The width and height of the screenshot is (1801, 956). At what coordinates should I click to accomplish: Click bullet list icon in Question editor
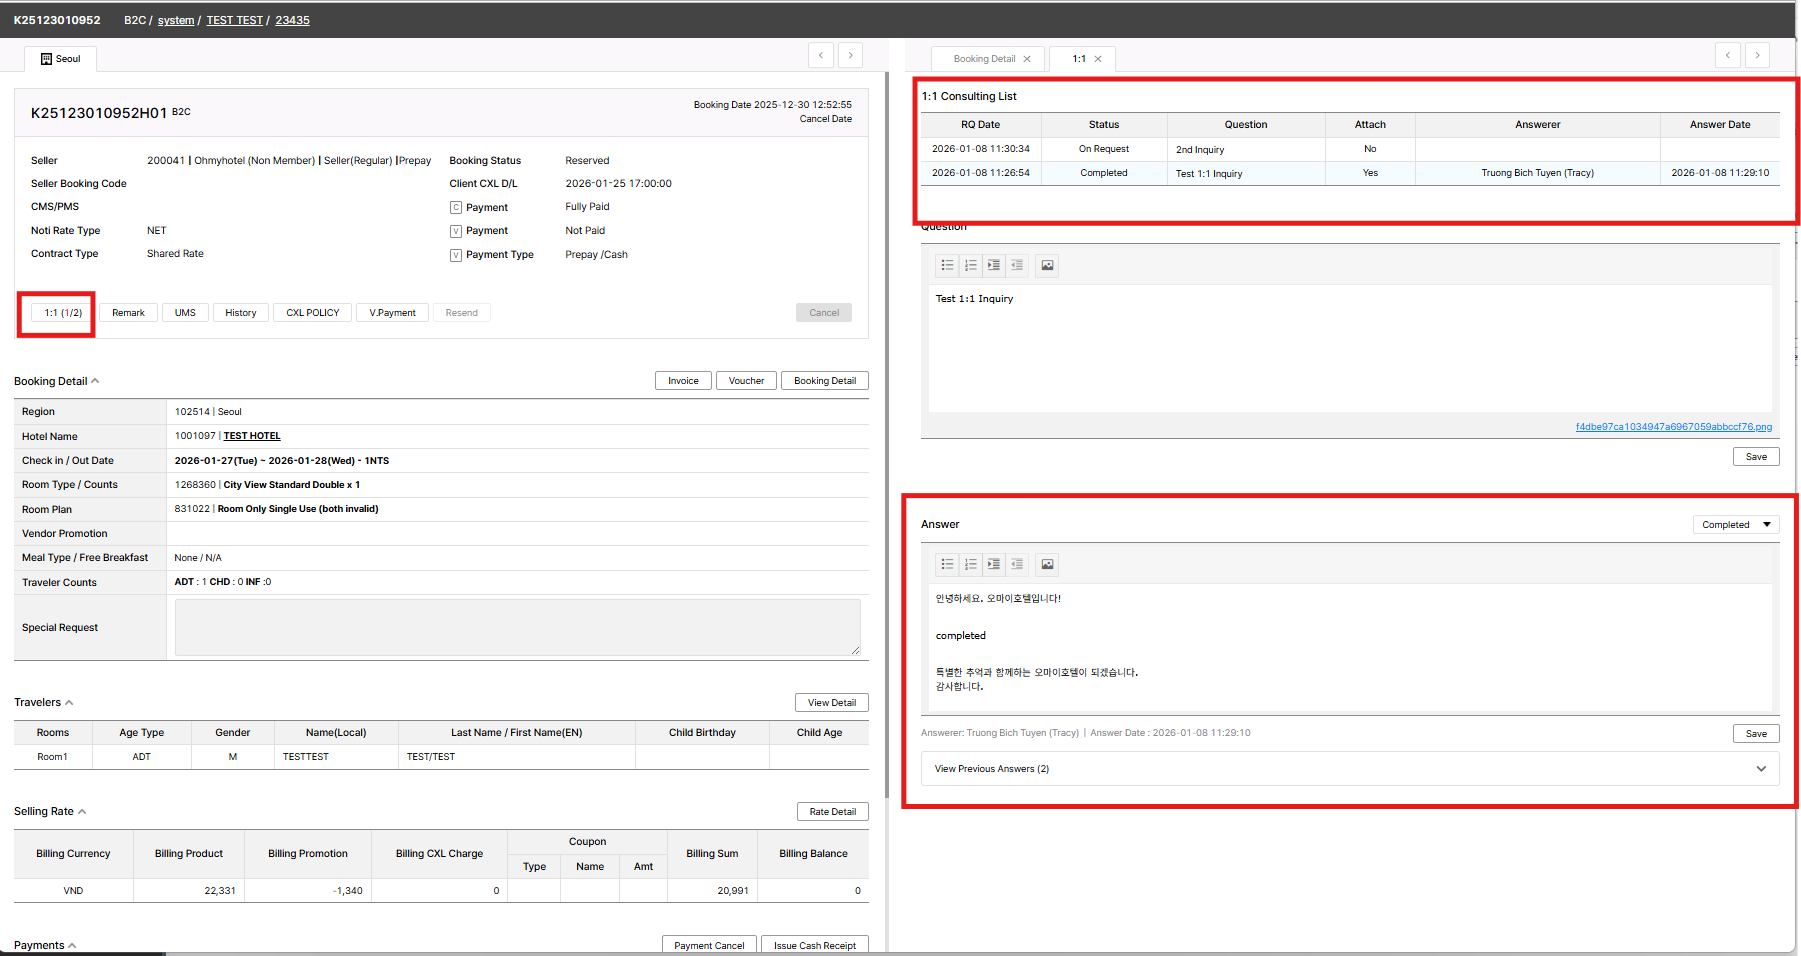[947, 265]
